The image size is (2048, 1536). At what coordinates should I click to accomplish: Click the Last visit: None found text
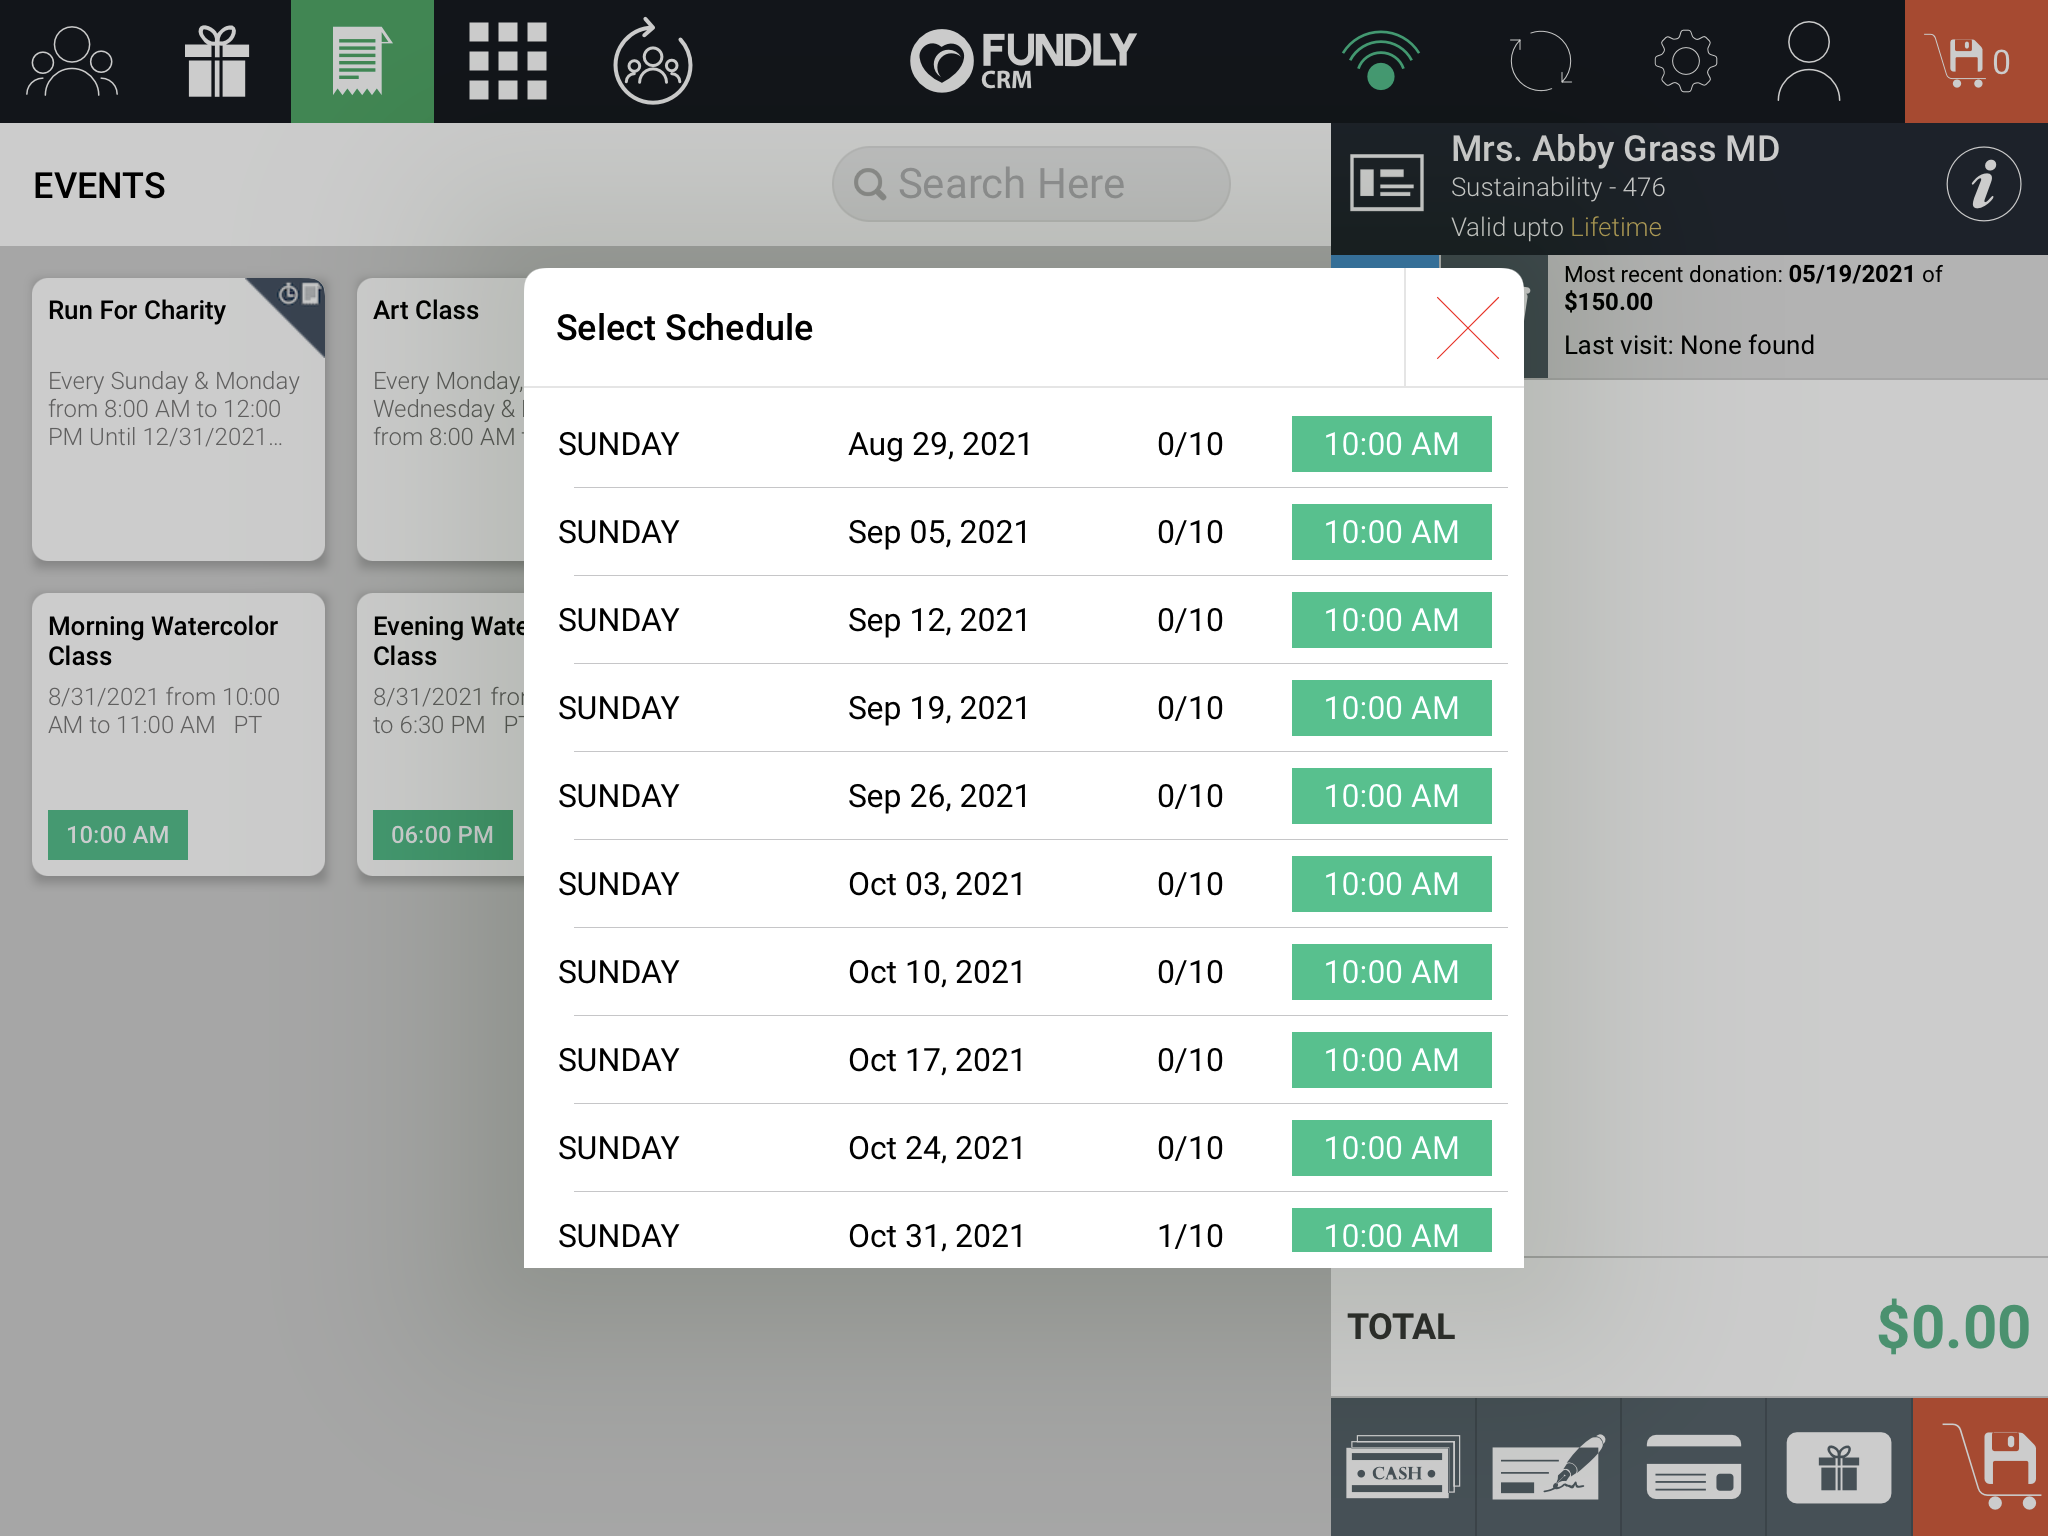pos(1689,345)
